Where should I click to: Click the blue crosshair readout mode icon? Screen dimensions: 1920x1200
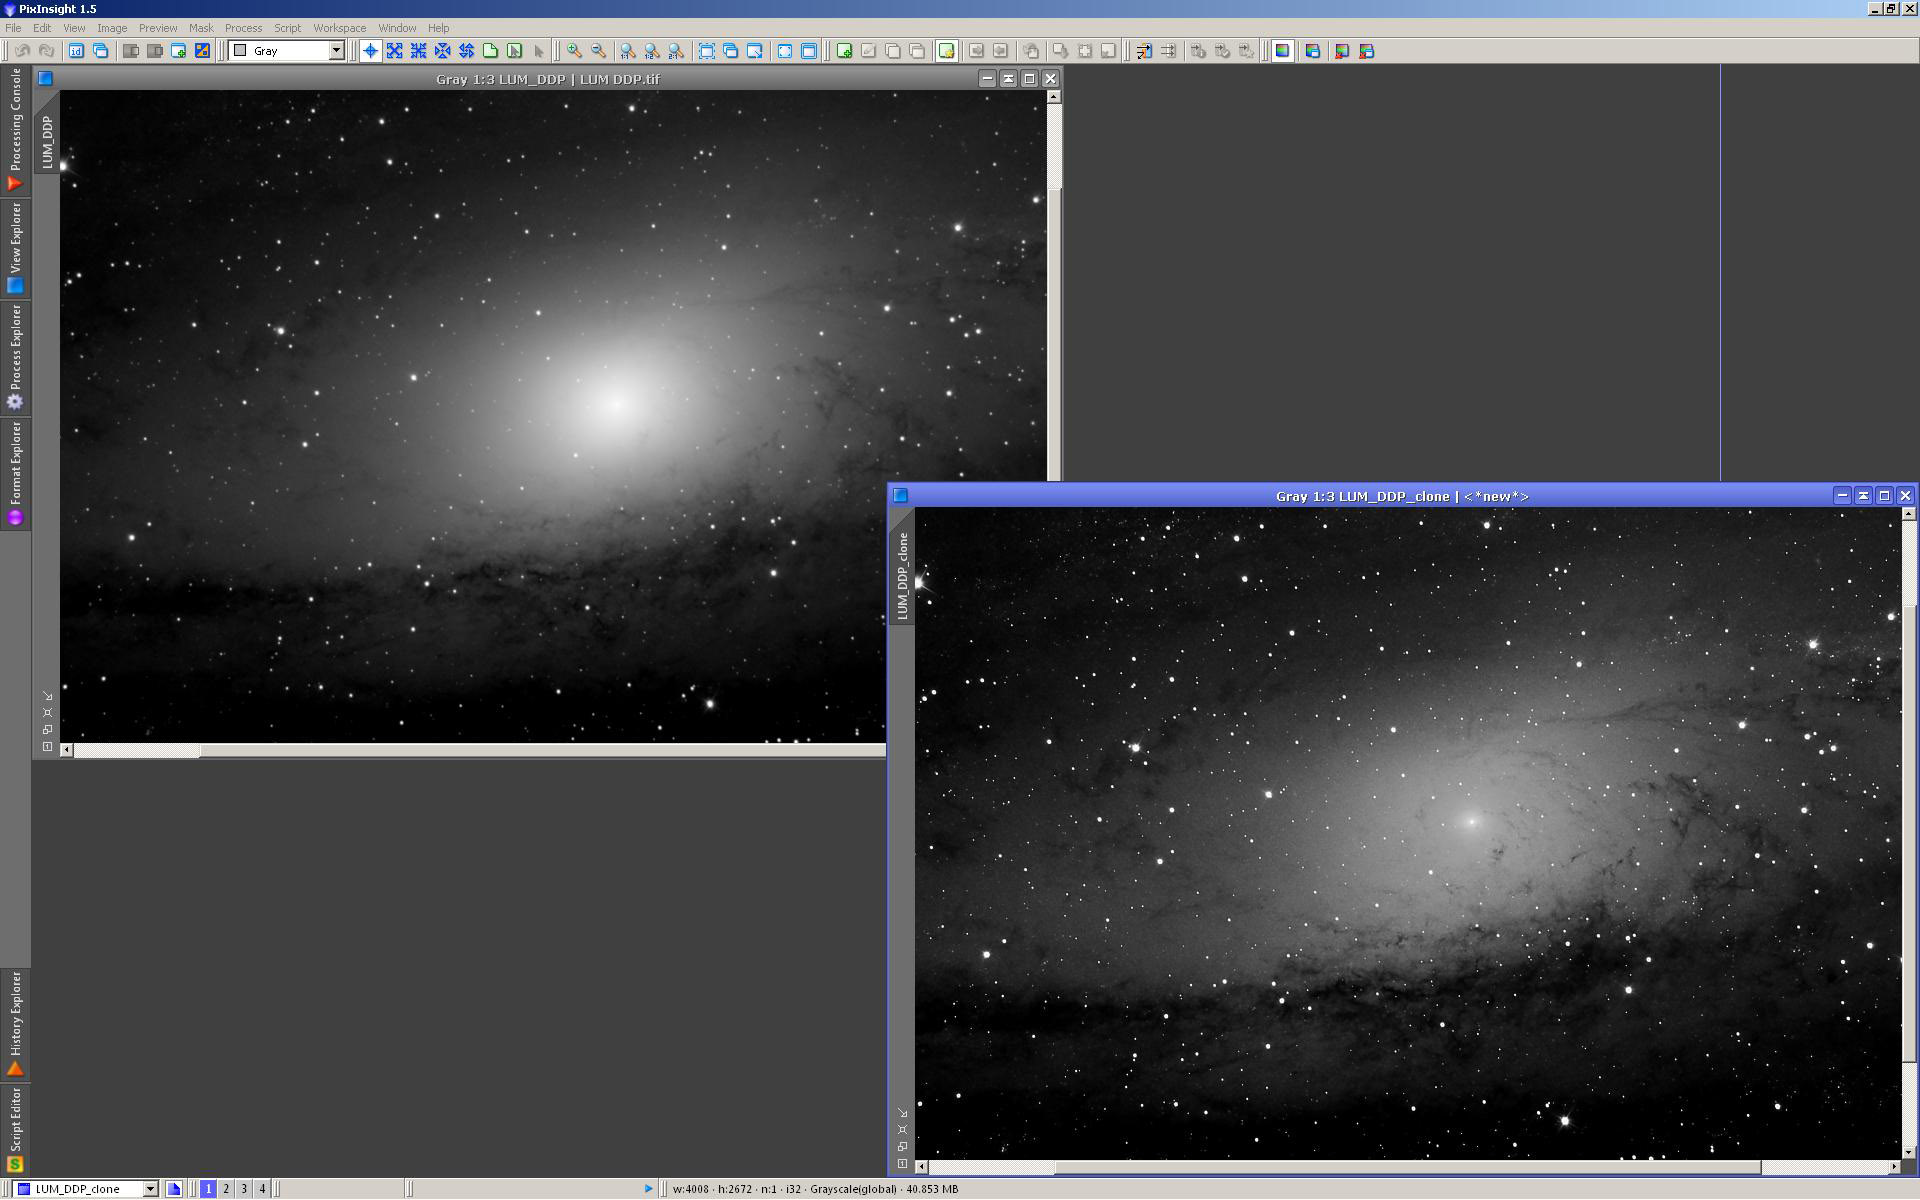(370, 51)
